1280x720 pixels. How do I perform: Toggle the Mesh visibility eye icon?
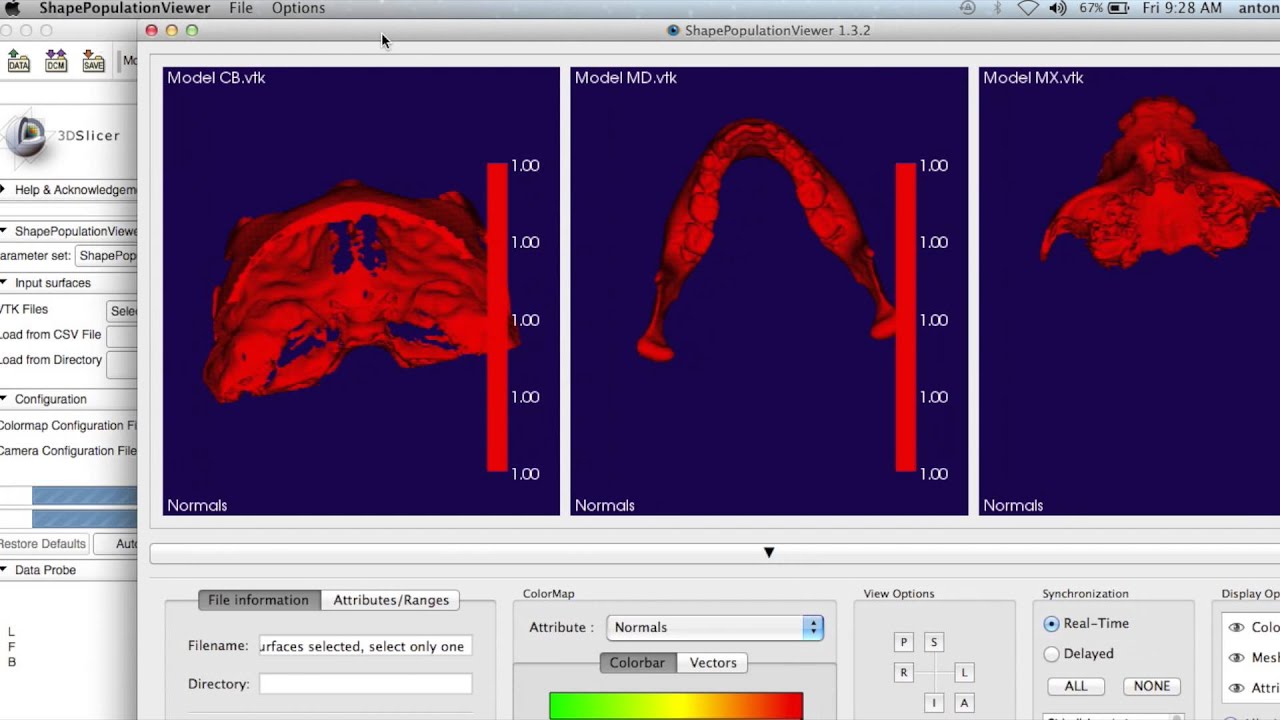1237,658
